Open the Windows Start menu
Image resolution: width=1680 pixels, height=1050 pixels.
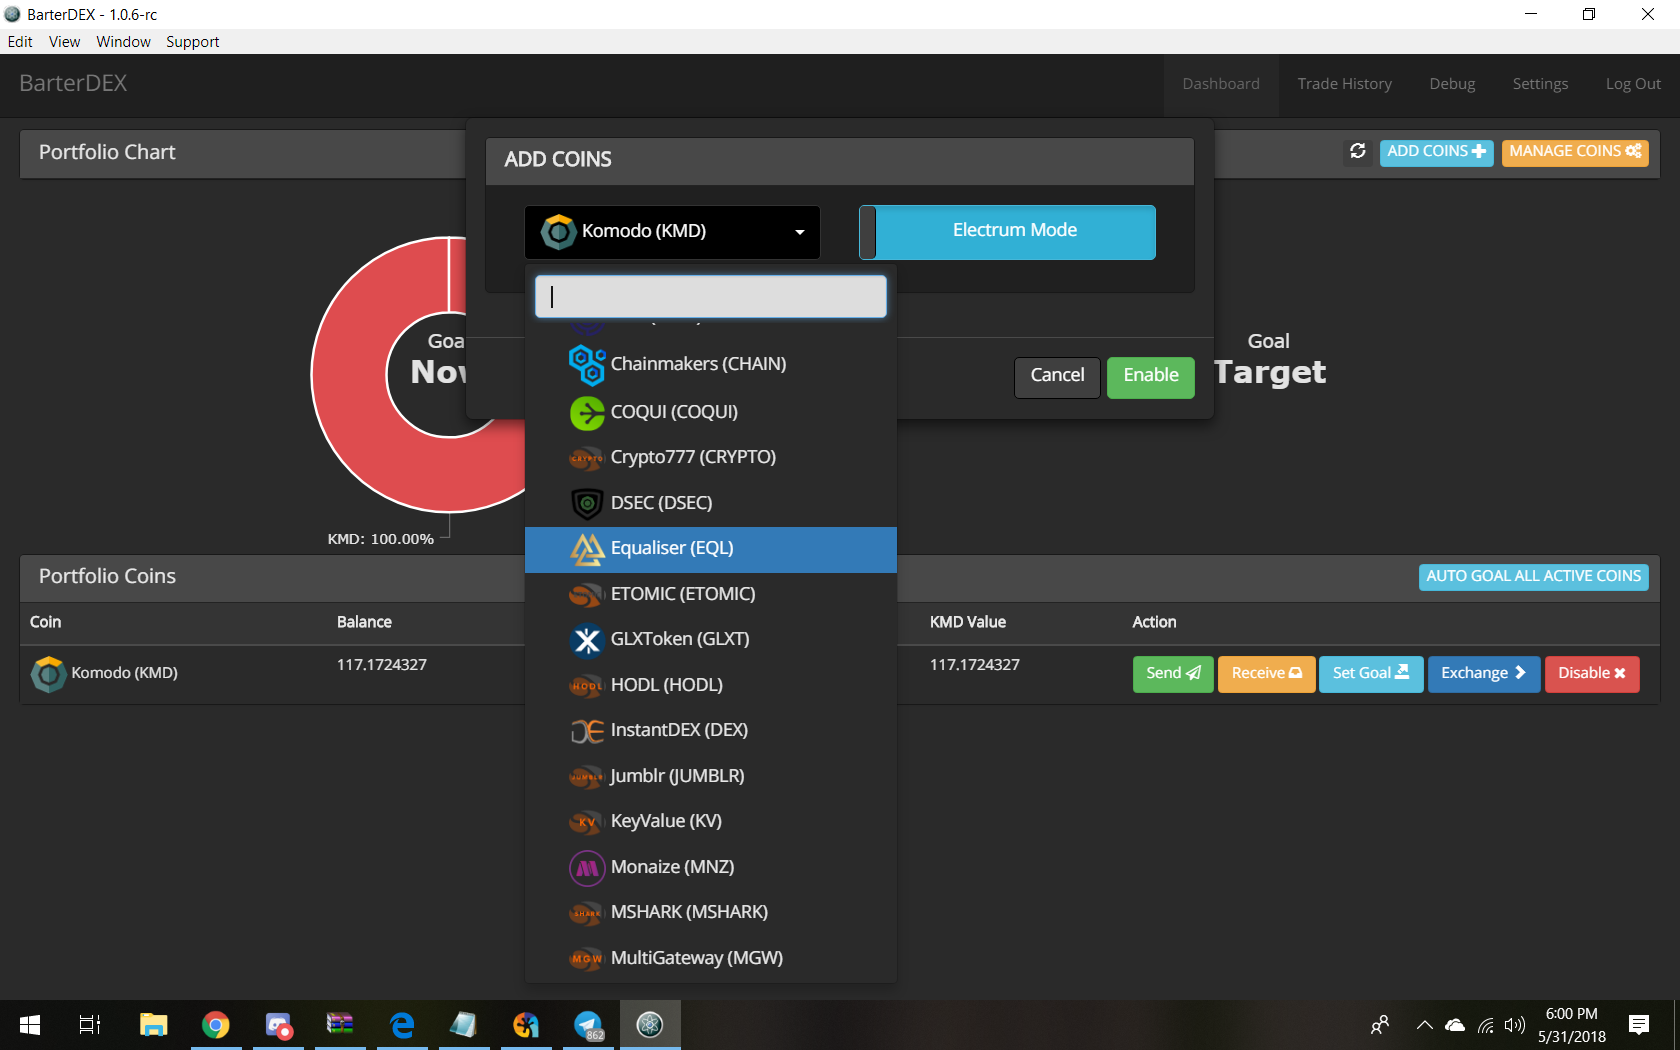click(x=29, y=1024)
